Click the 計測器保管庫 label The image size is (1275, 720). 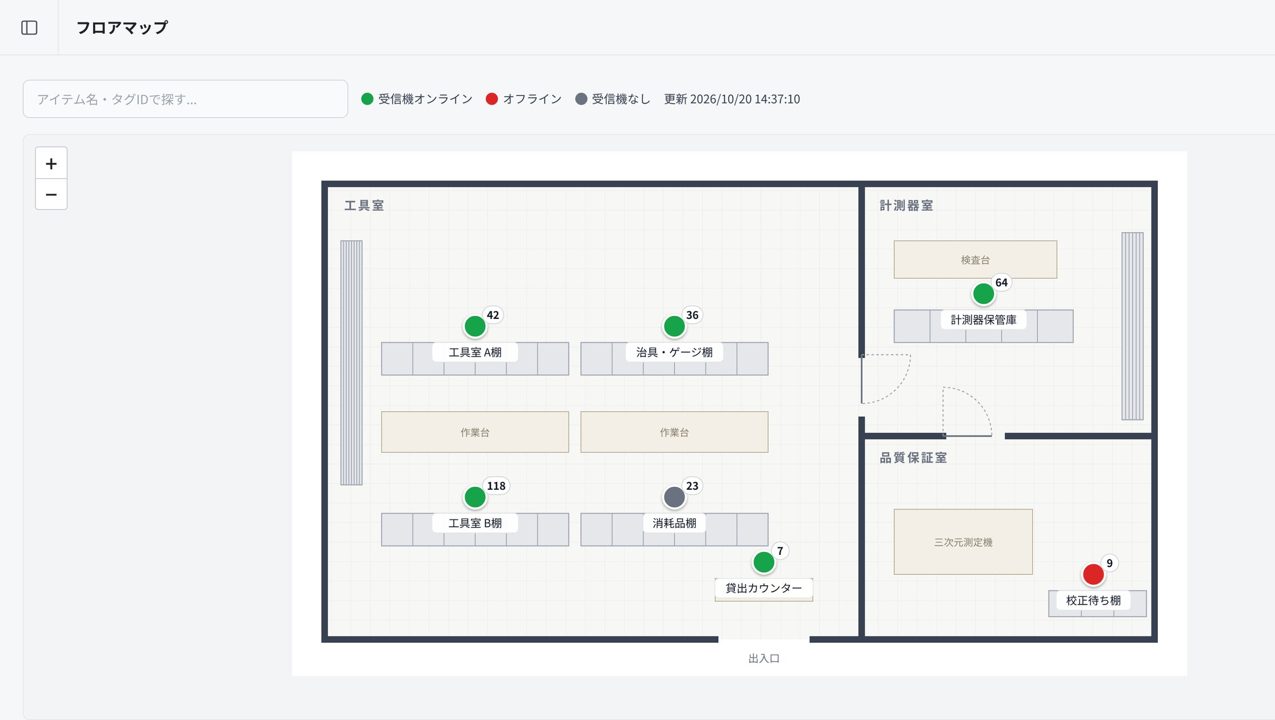pos(983,320)
